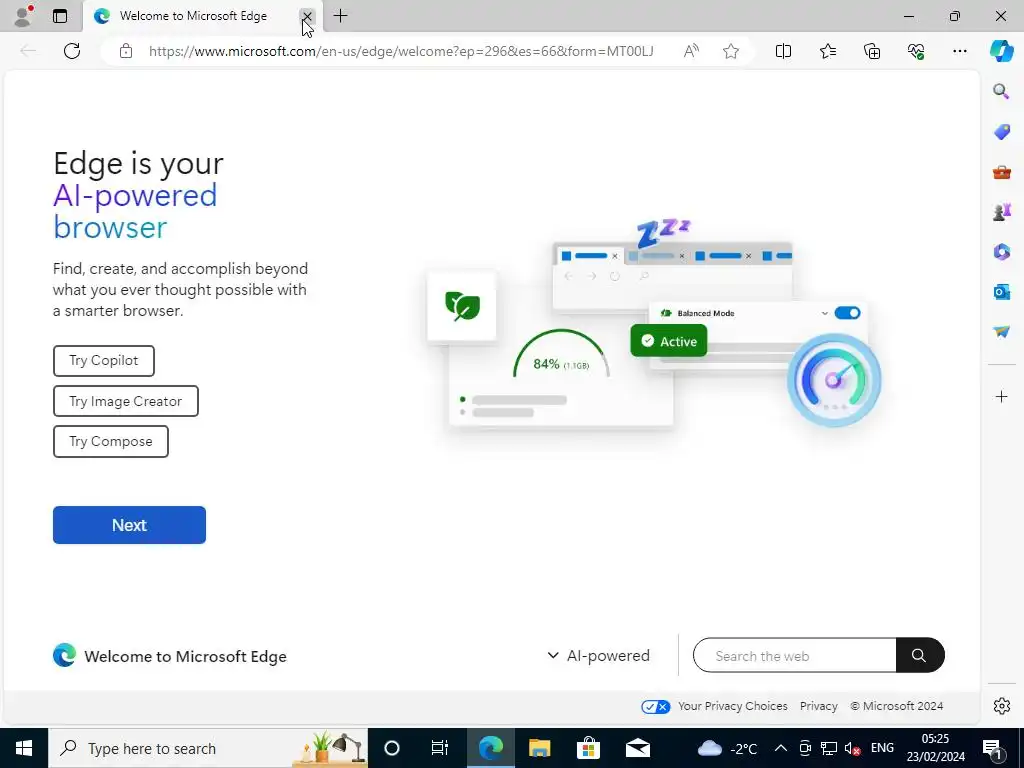Open sidebar Outlook icon
This screenshot has height=768, width=1024.
click(x=1001, y=292)
